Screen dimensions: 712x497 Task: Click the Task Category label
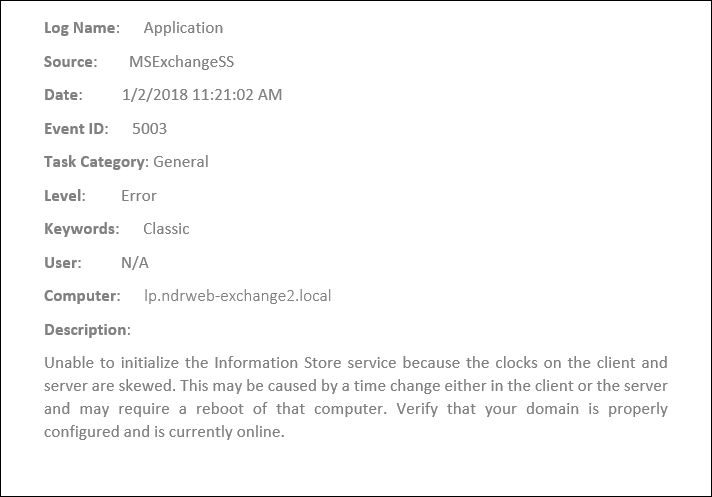pyautogui.click(x=96, y=162)
